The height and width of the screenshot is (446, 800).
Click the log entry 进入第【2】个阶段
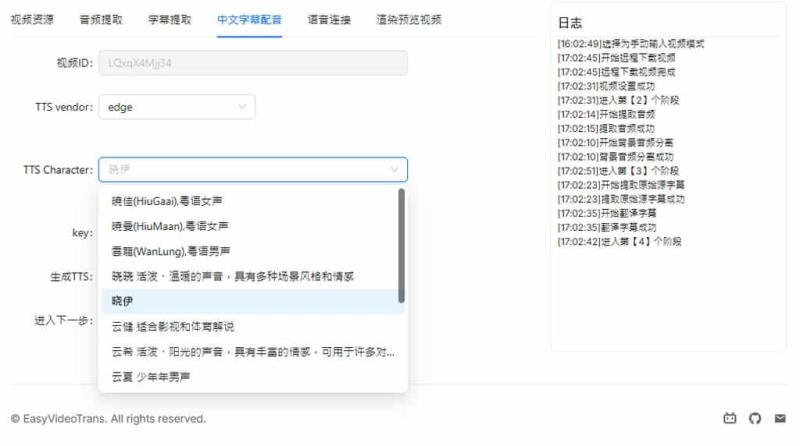[618, 100]
